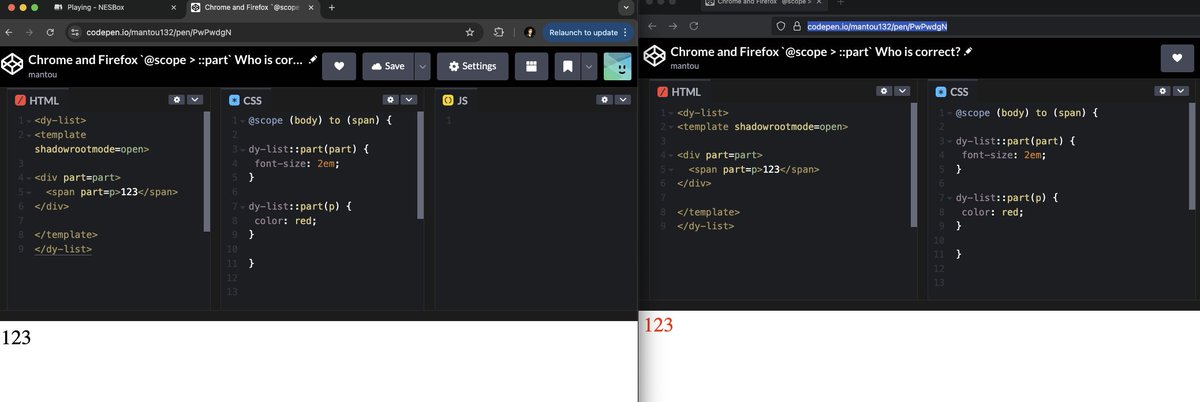Expand HTML editor dropdown chevron in Firefox window

pos(903,91)
